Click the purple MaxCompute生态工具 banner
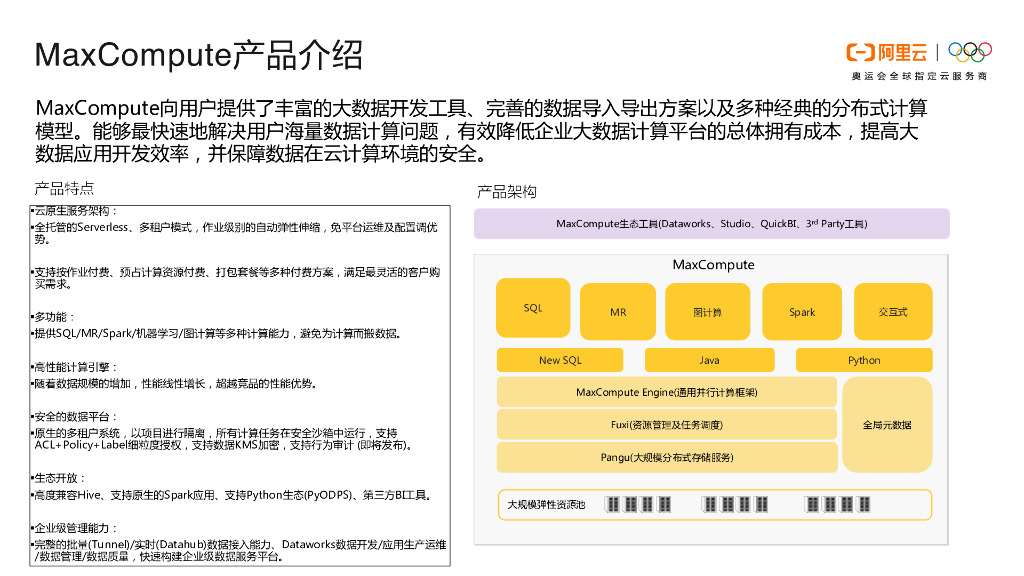Image resolution: width=1024 pixels, height=576 pixels. (x=711, y=224)
